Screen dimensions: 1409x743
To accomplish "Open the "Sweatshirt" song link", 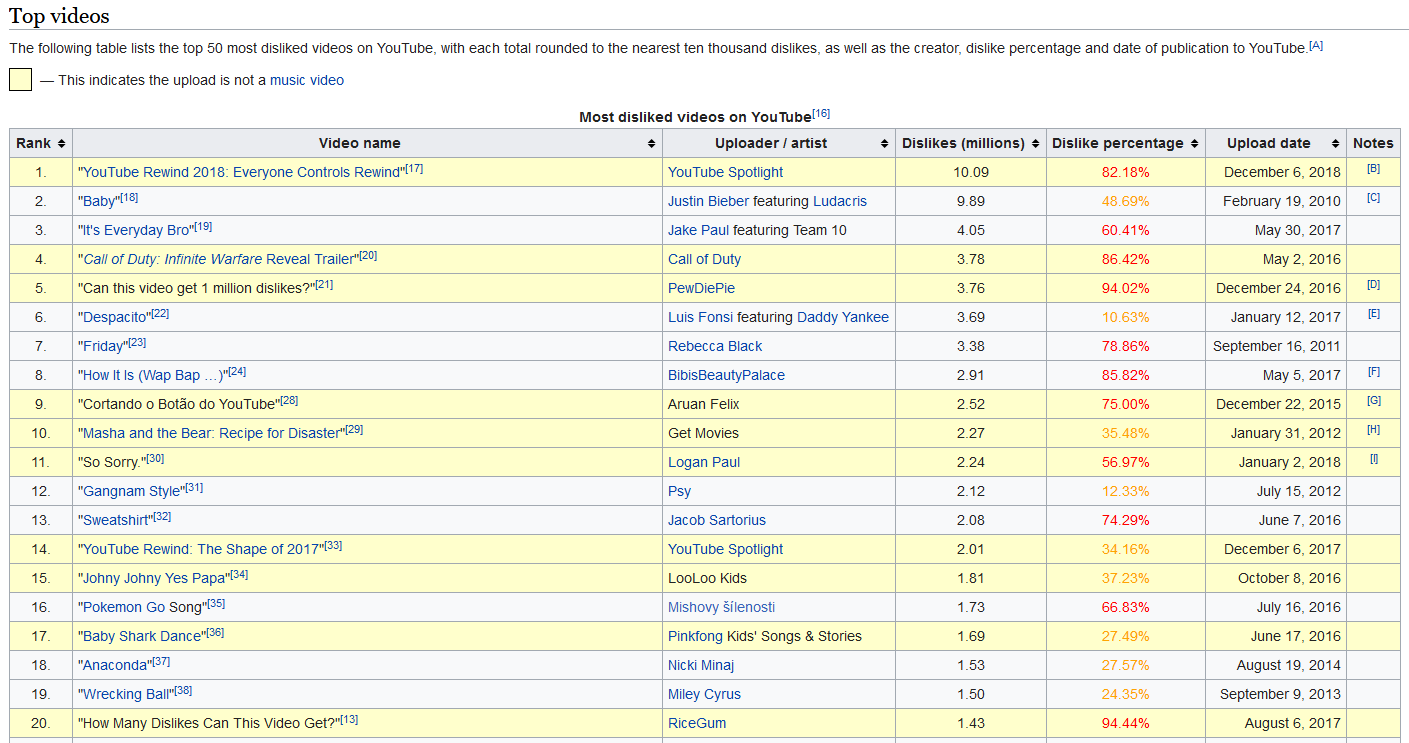I will (x=116, y=520).
